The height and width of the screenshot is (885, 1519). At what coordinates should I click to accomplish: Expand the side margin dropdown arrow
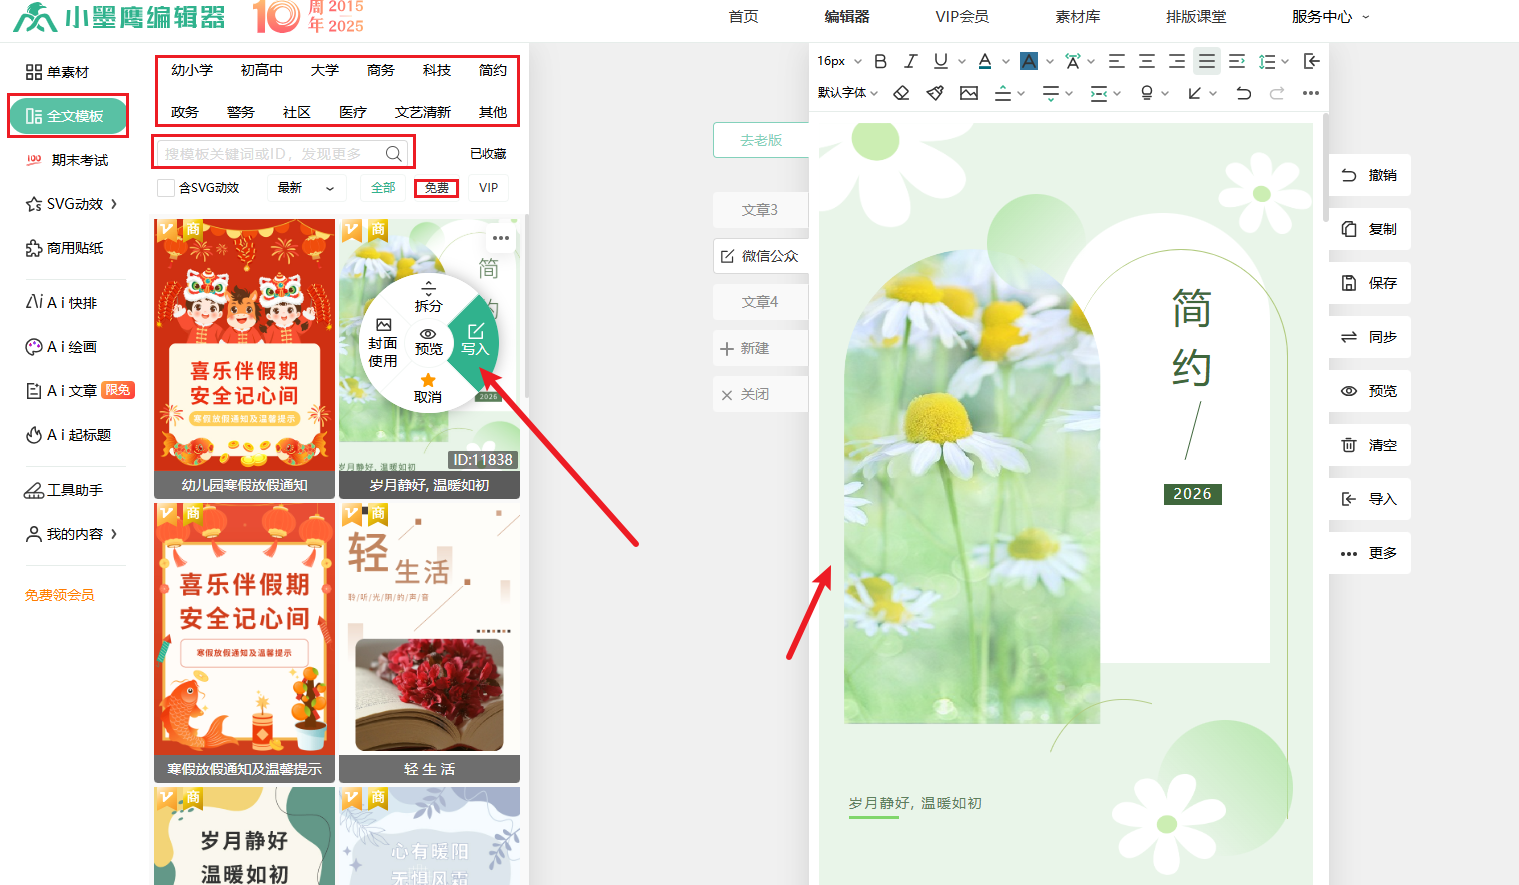coord(1117,93)
